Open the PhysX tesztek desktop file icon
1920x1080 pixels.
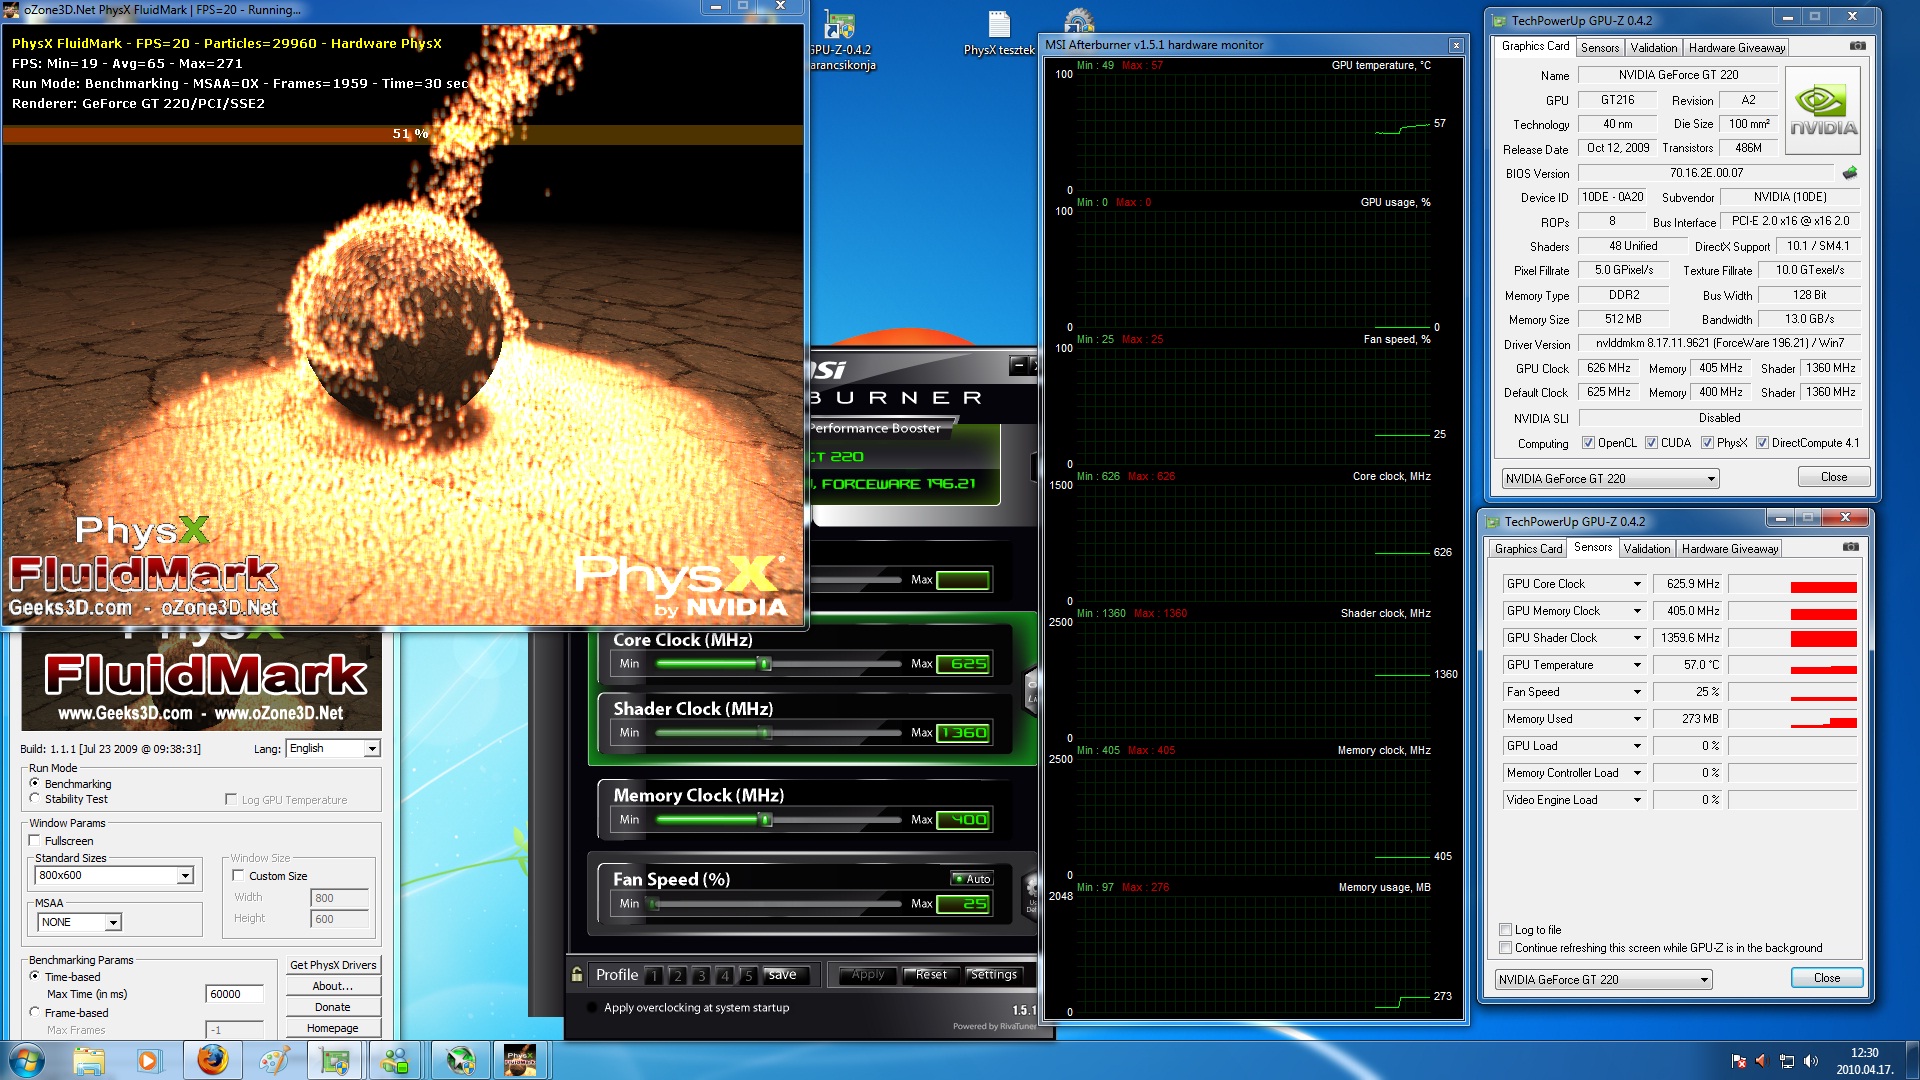pyautogui.click(x=999, y=33)
